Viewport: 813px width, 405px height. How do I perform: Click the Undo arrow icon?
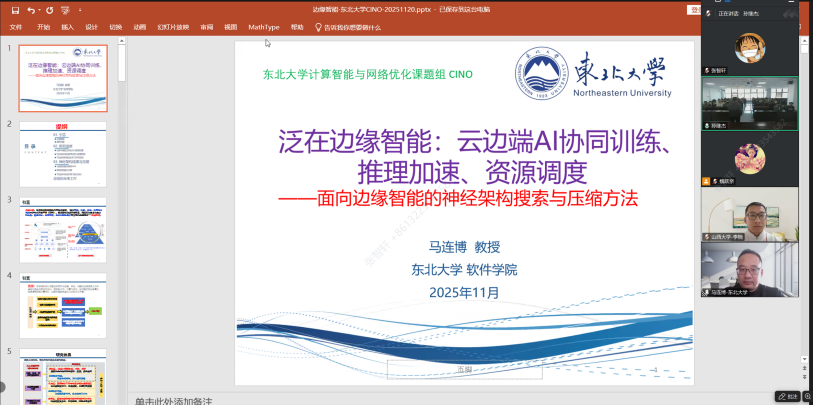(x=33, y=9)
